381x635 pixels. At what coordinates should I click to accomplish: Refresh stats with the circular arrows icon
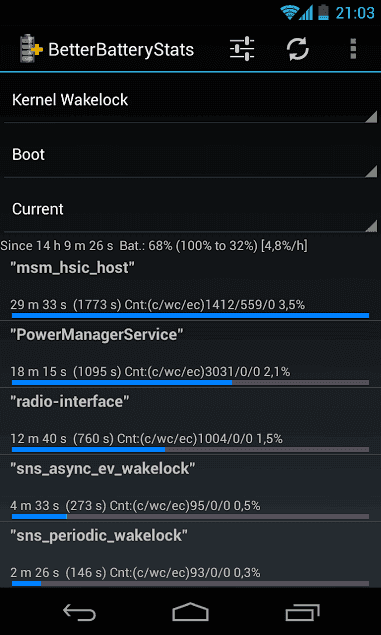[298, 49]
